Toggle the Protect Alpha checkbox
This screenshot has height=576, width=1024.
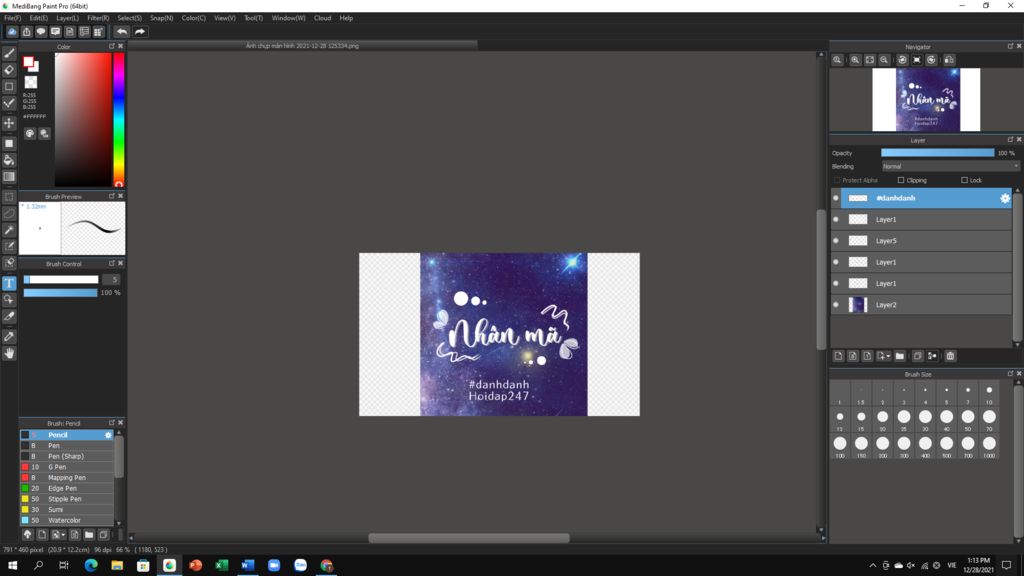837,180
